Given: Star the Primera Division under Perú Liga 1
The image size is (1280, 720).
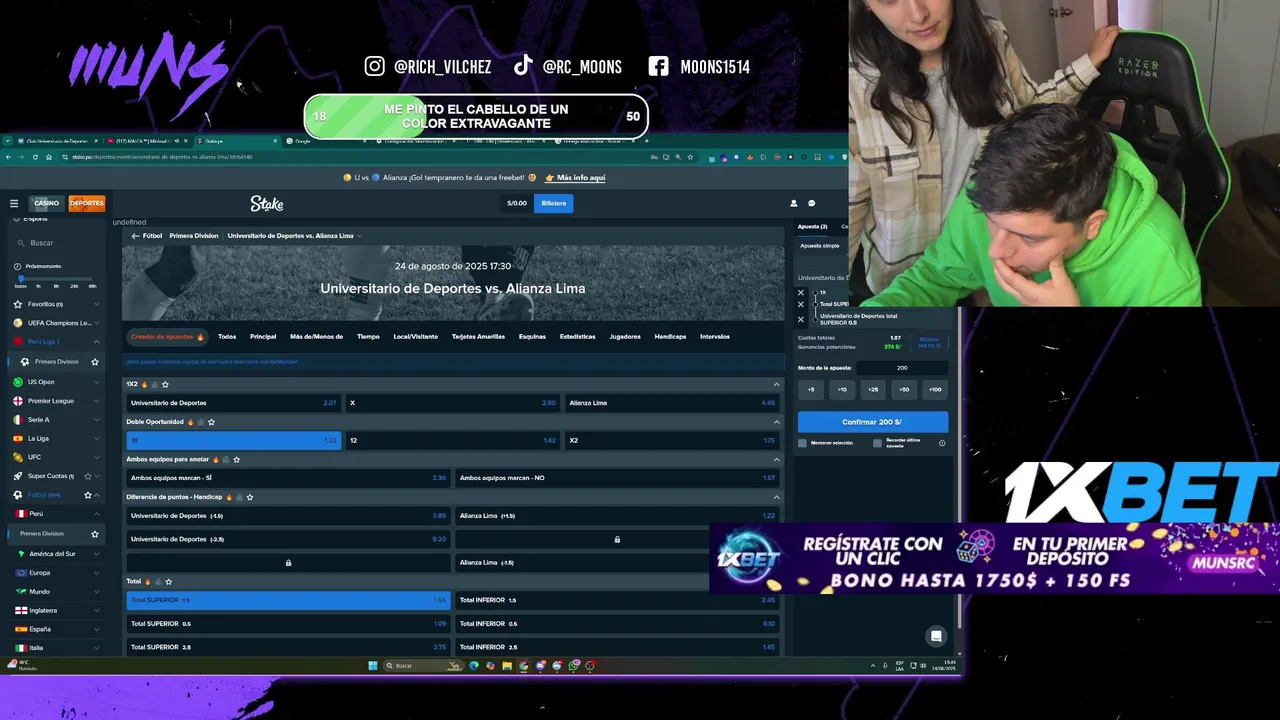Looking at the screenshot, I should (x=95, y=362).
